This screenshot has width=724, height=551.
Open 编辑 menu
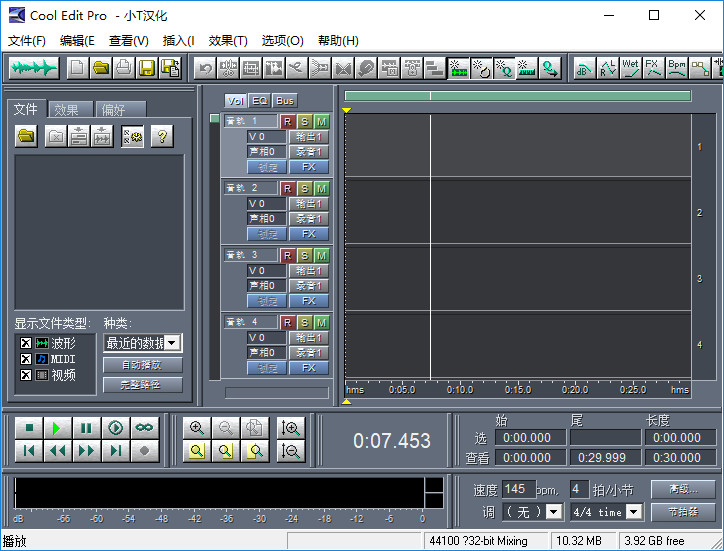77,41
